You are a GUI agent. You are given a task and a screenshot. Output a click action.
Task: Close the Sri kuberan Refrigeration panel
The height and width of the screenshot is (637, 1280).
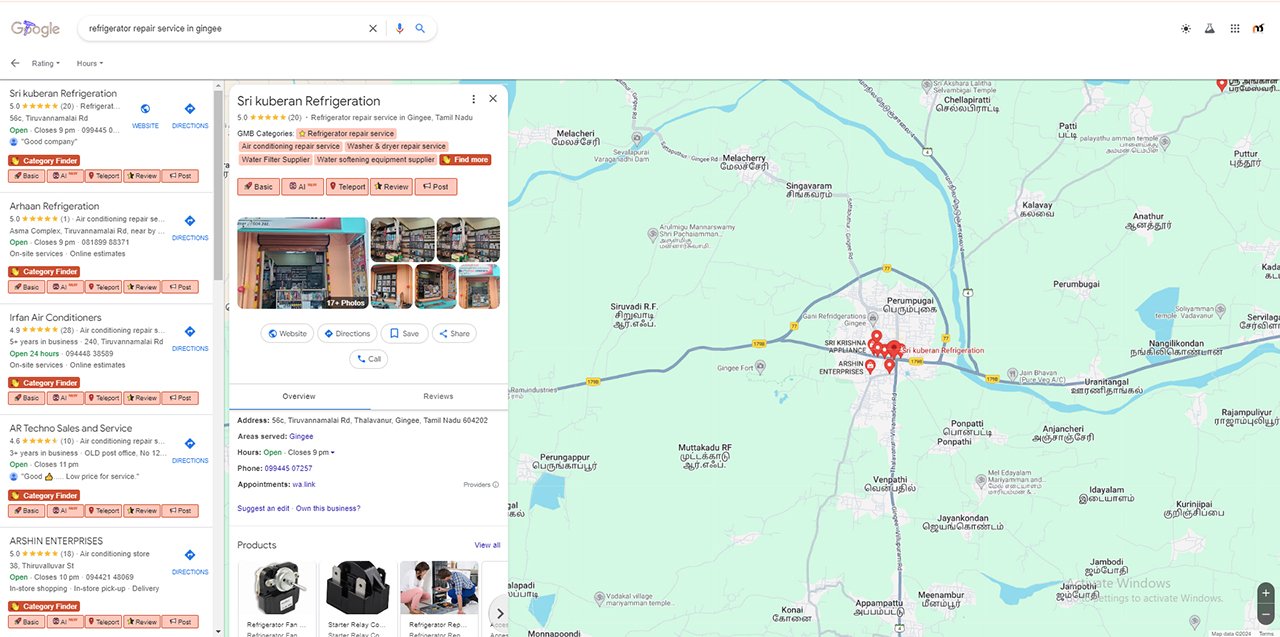[x=493, y=99]
